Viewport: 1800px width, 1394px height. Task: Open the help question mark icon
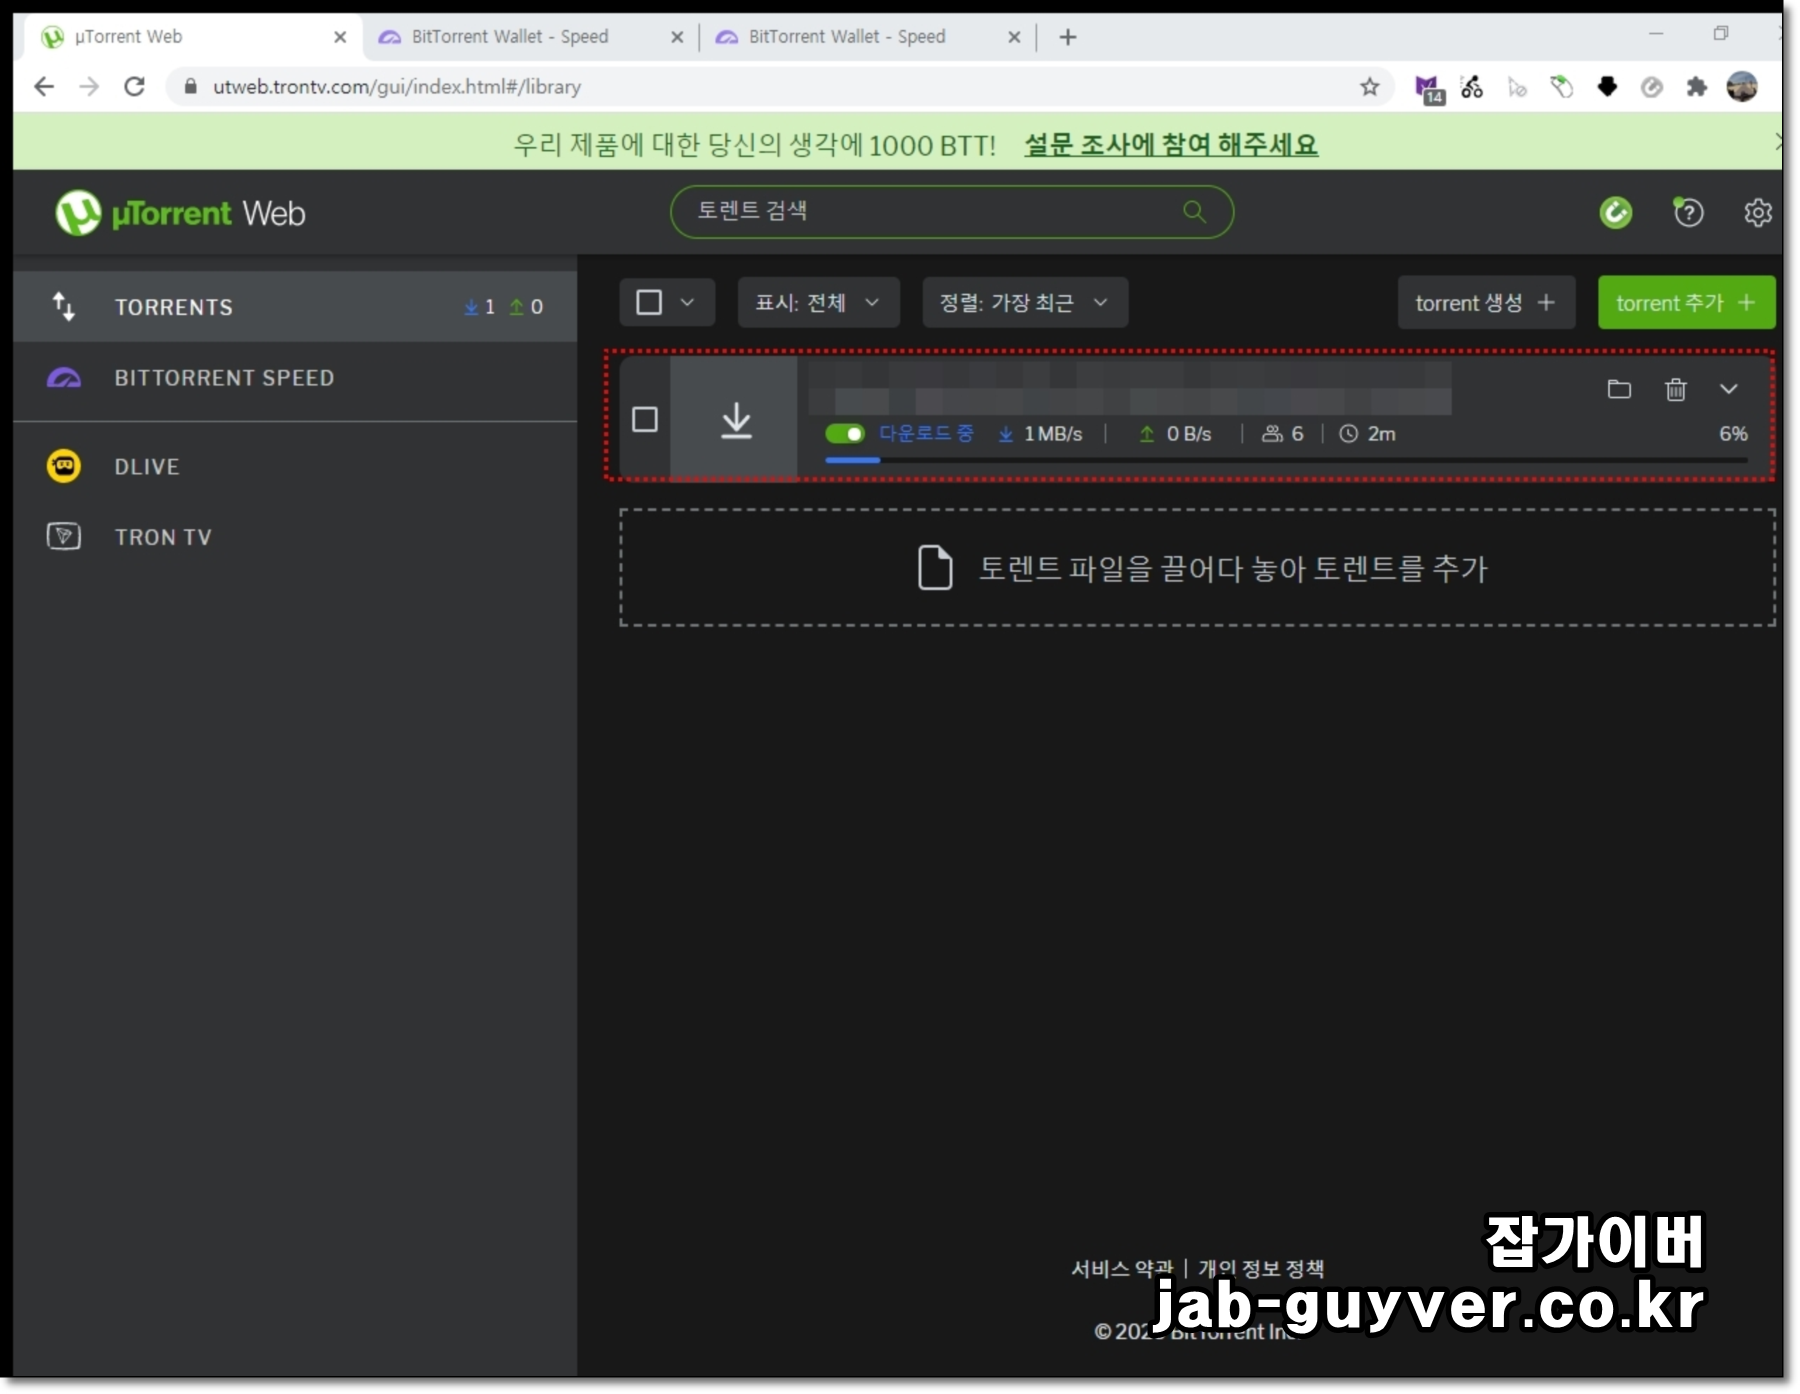click(x=1688, y=212)
